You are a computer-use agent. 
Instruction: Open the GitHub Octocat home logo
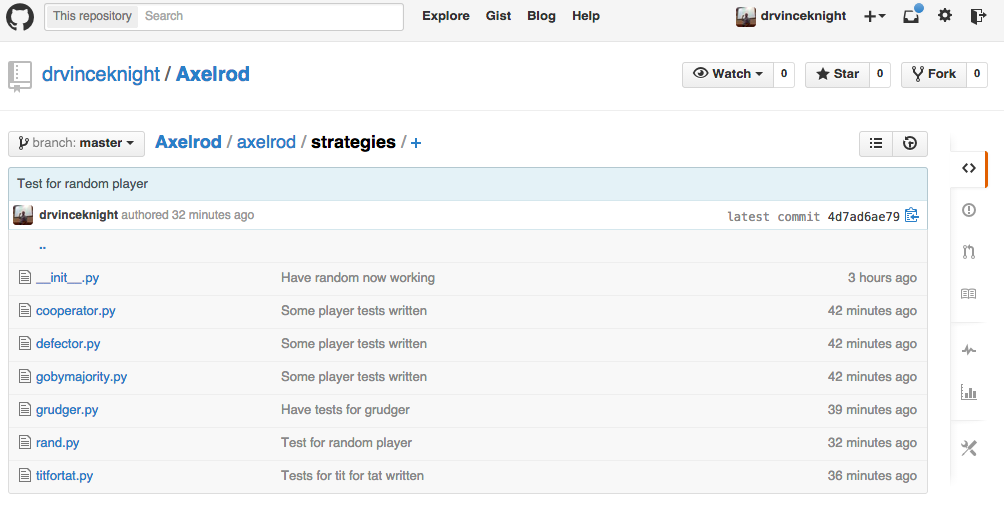(x=20, y=16)
